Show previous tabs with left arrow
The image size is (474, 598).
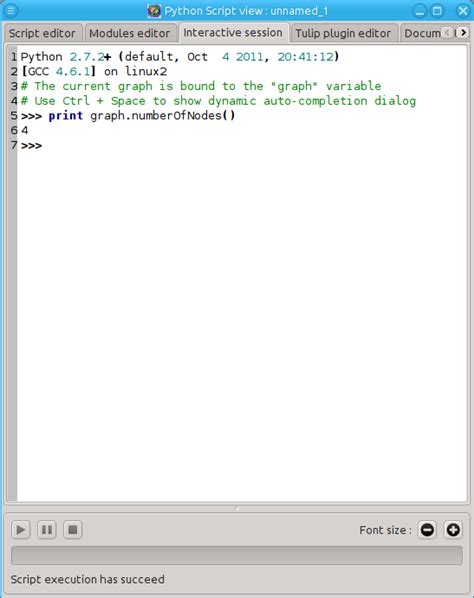pos(448,33)
